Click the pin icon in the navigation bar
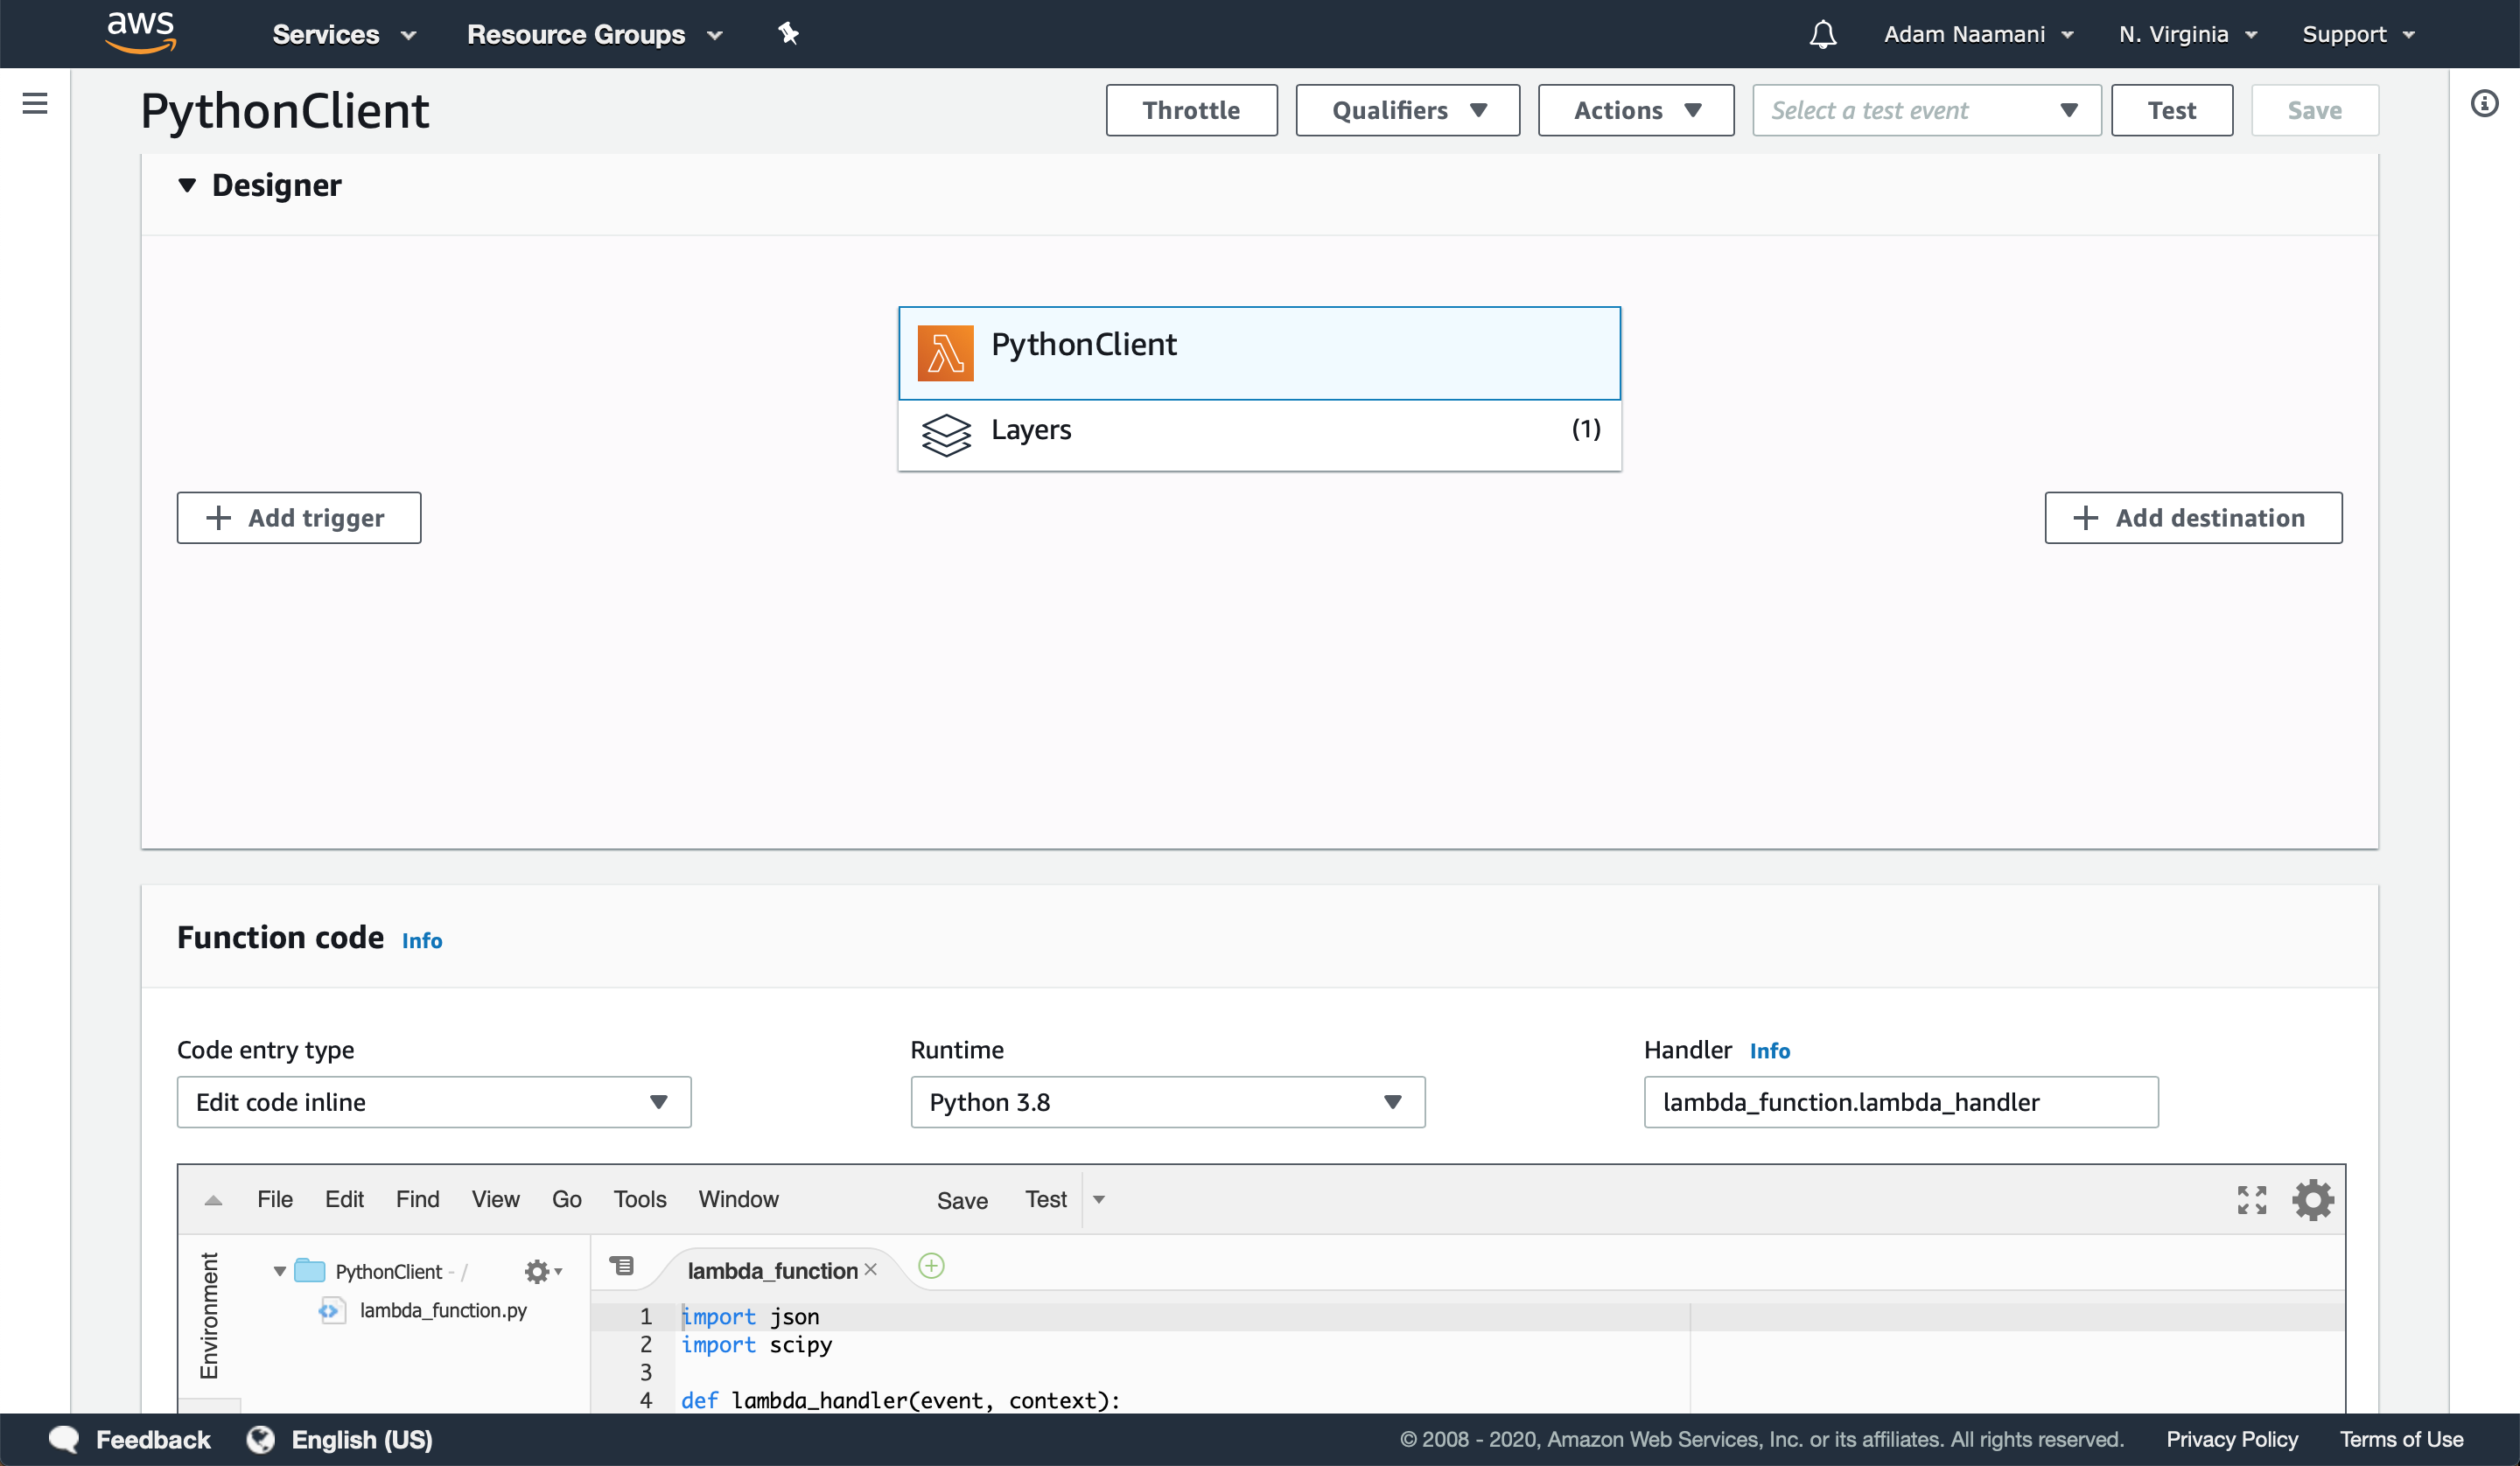The width and height of the screenshot is (2520, 1466). pyautogui.click(x=789, y=33)
